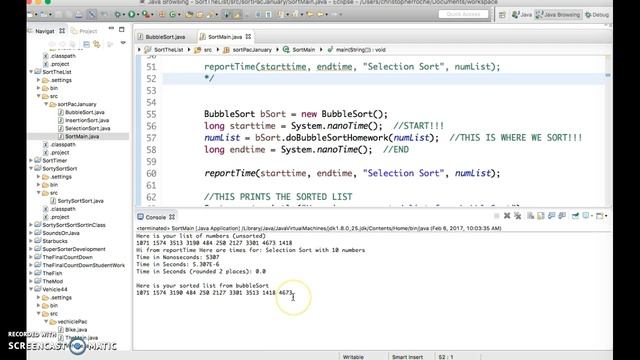Focus the Quick Access search field
This screenshot has height=360, width=640.
click(463, 14)
